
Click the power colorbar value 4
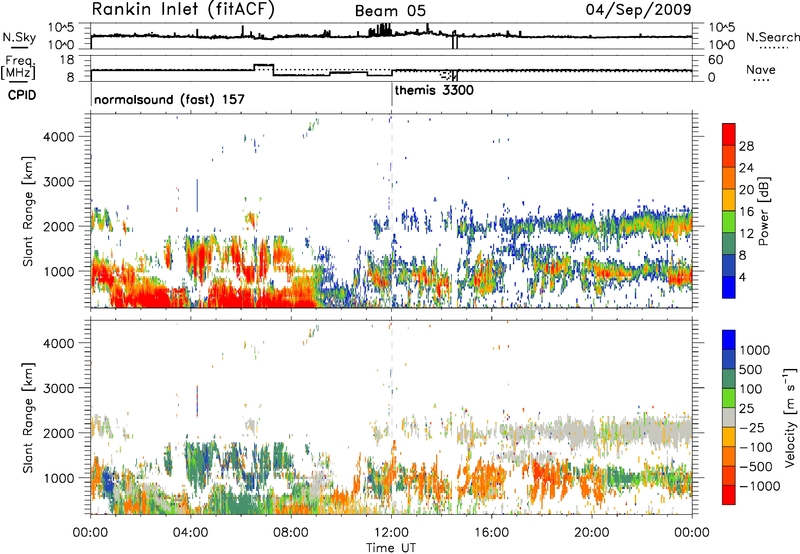[x=743, y=277]
